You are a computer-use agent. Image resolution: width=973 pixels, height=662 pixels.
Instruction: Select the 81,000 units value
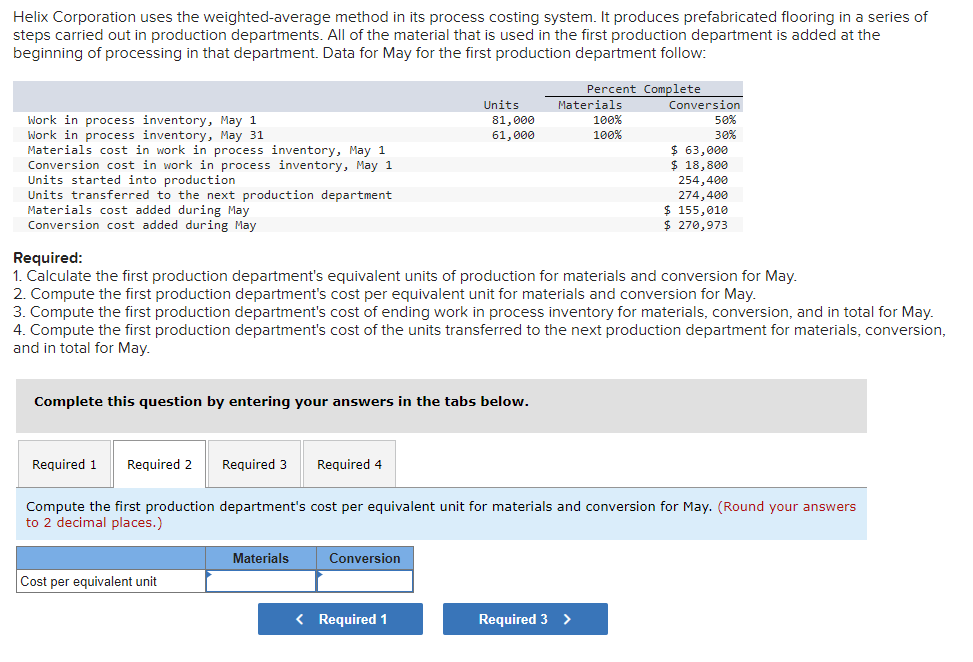(x=513, y=120)
